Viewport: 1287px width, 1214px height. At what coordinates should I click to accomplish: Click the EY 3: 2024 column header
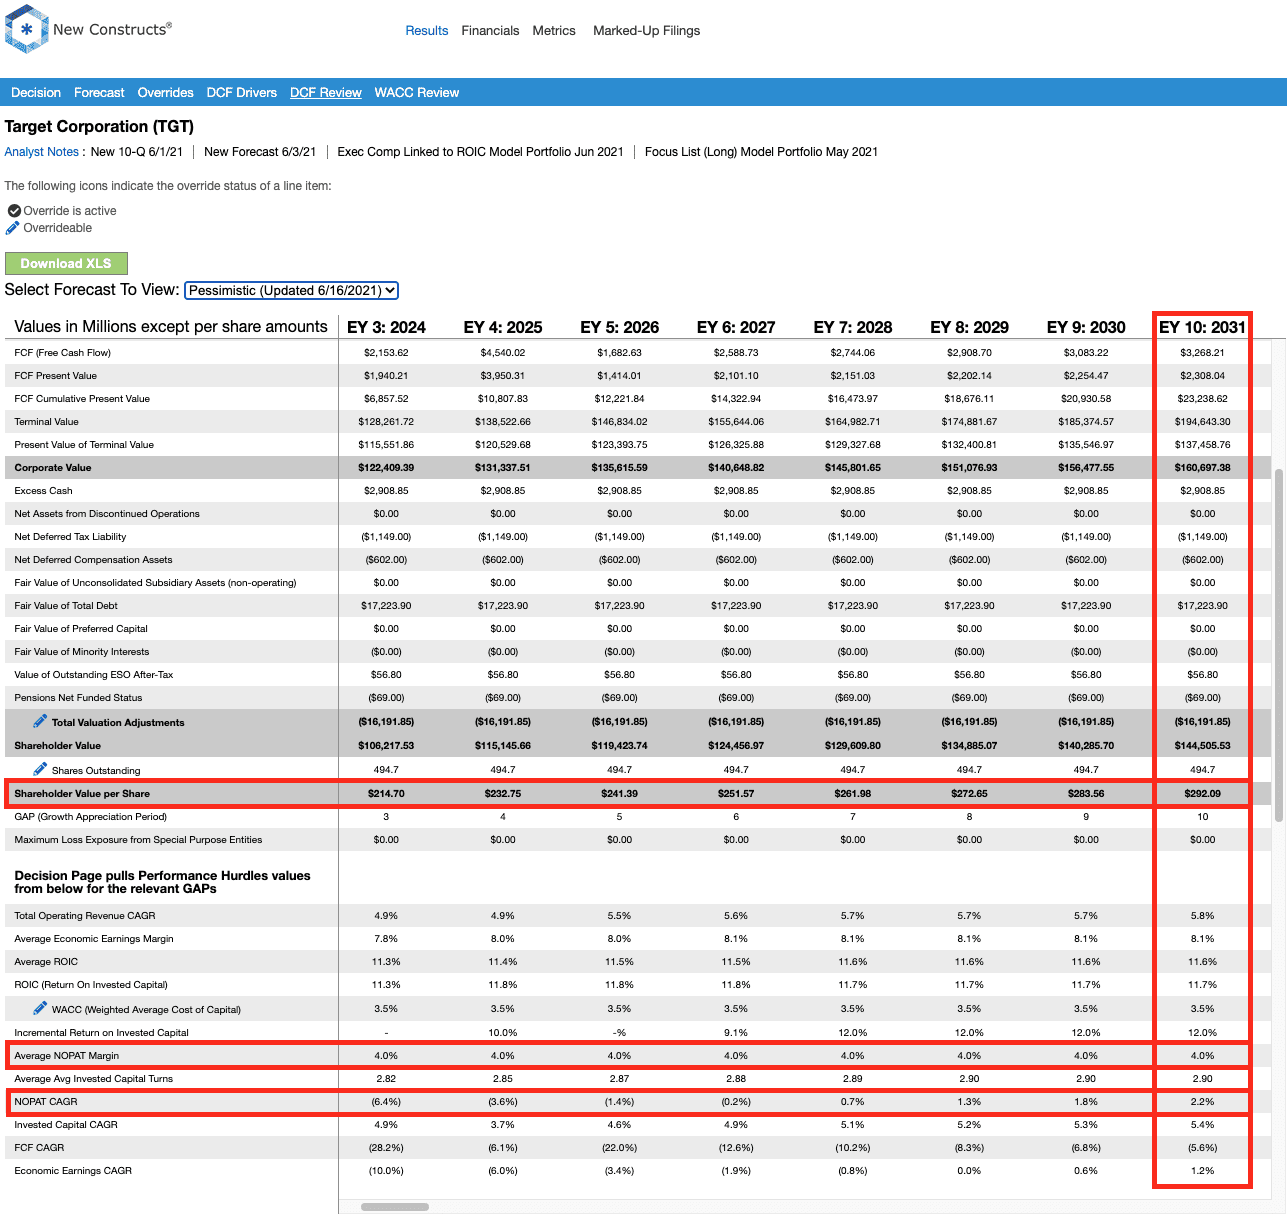[x=386, y=327]
